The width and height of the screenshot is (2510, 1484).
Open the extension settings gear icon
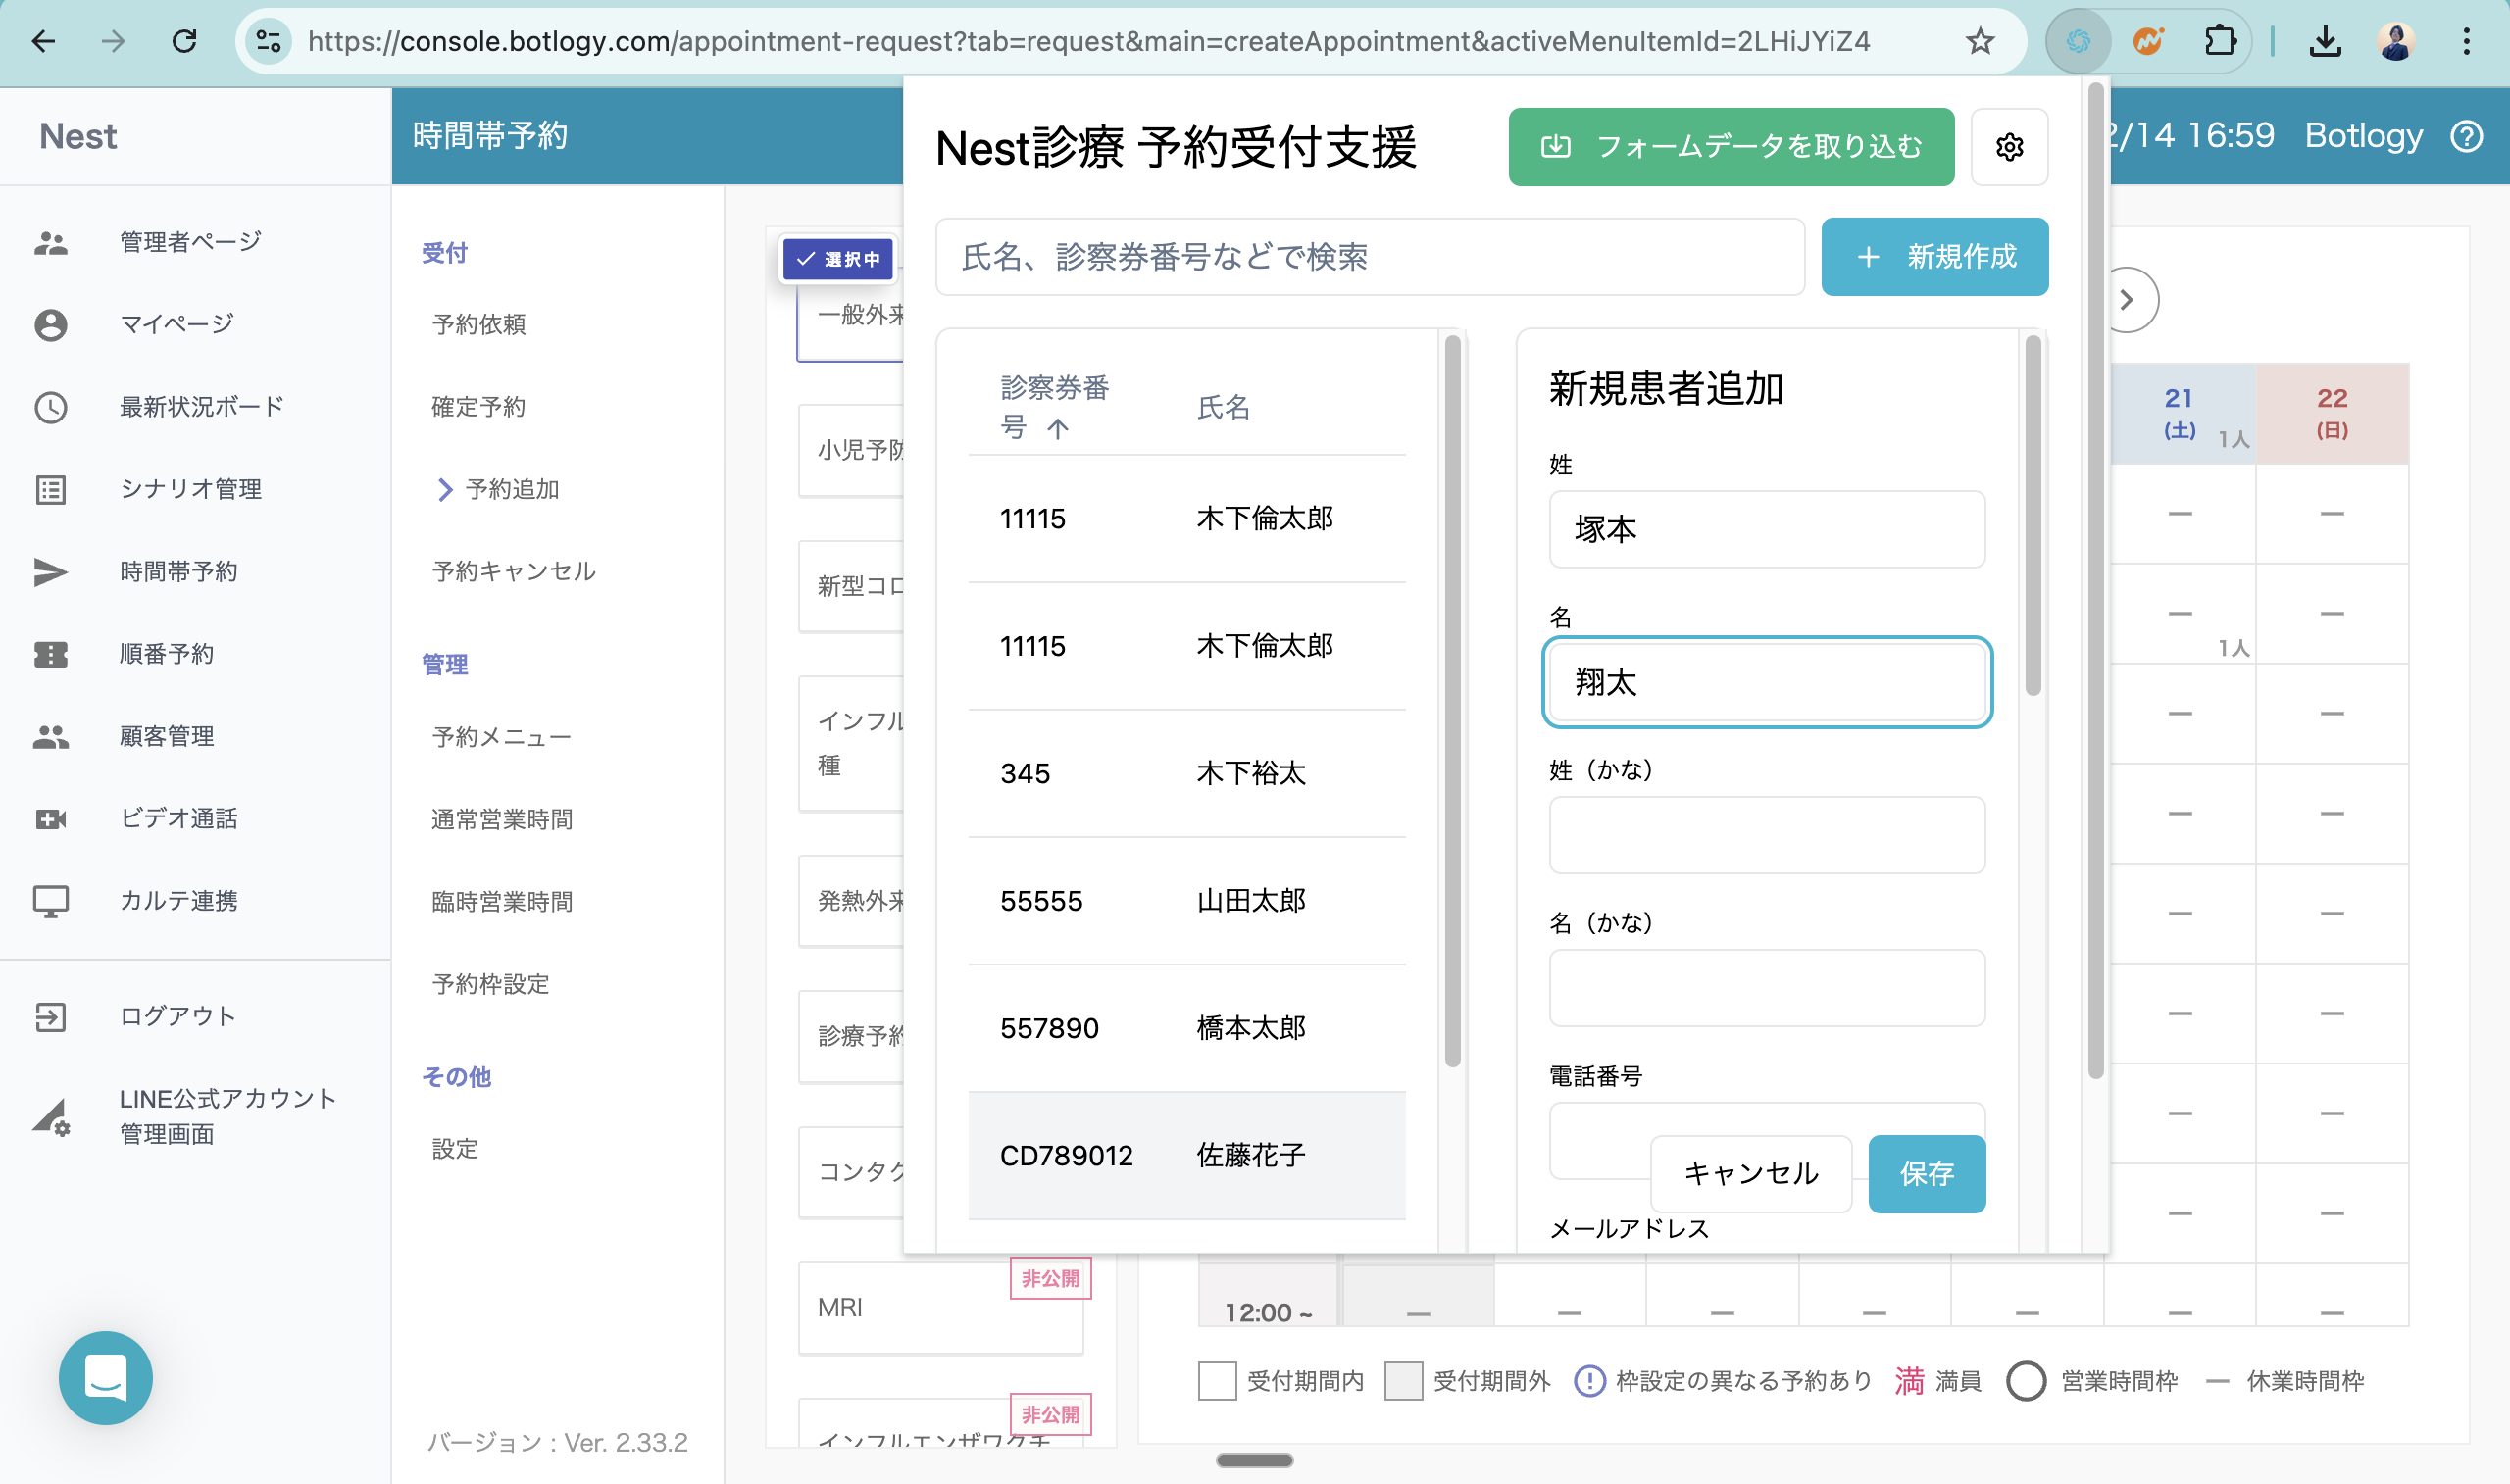pos(2009,147)
